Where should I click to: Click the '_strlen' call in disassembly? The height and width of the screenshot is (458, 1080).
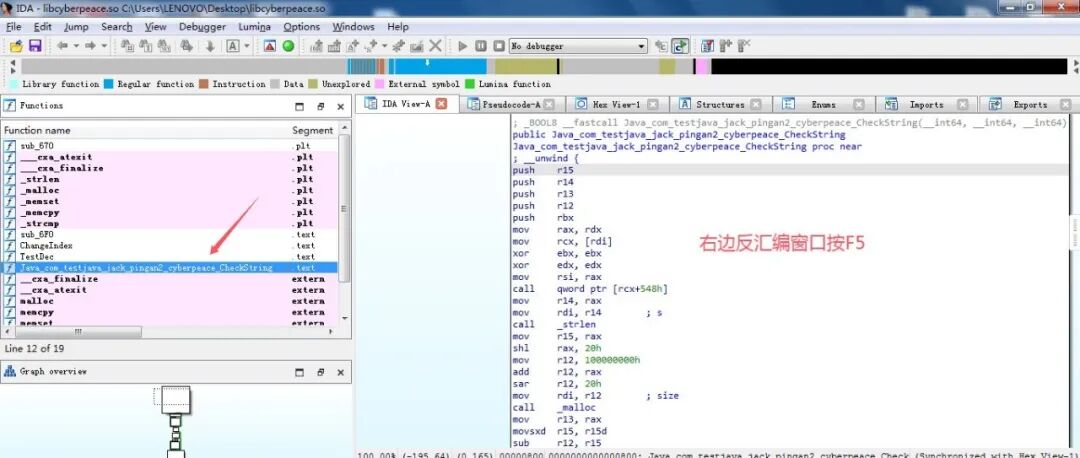(x=577, y=324)
